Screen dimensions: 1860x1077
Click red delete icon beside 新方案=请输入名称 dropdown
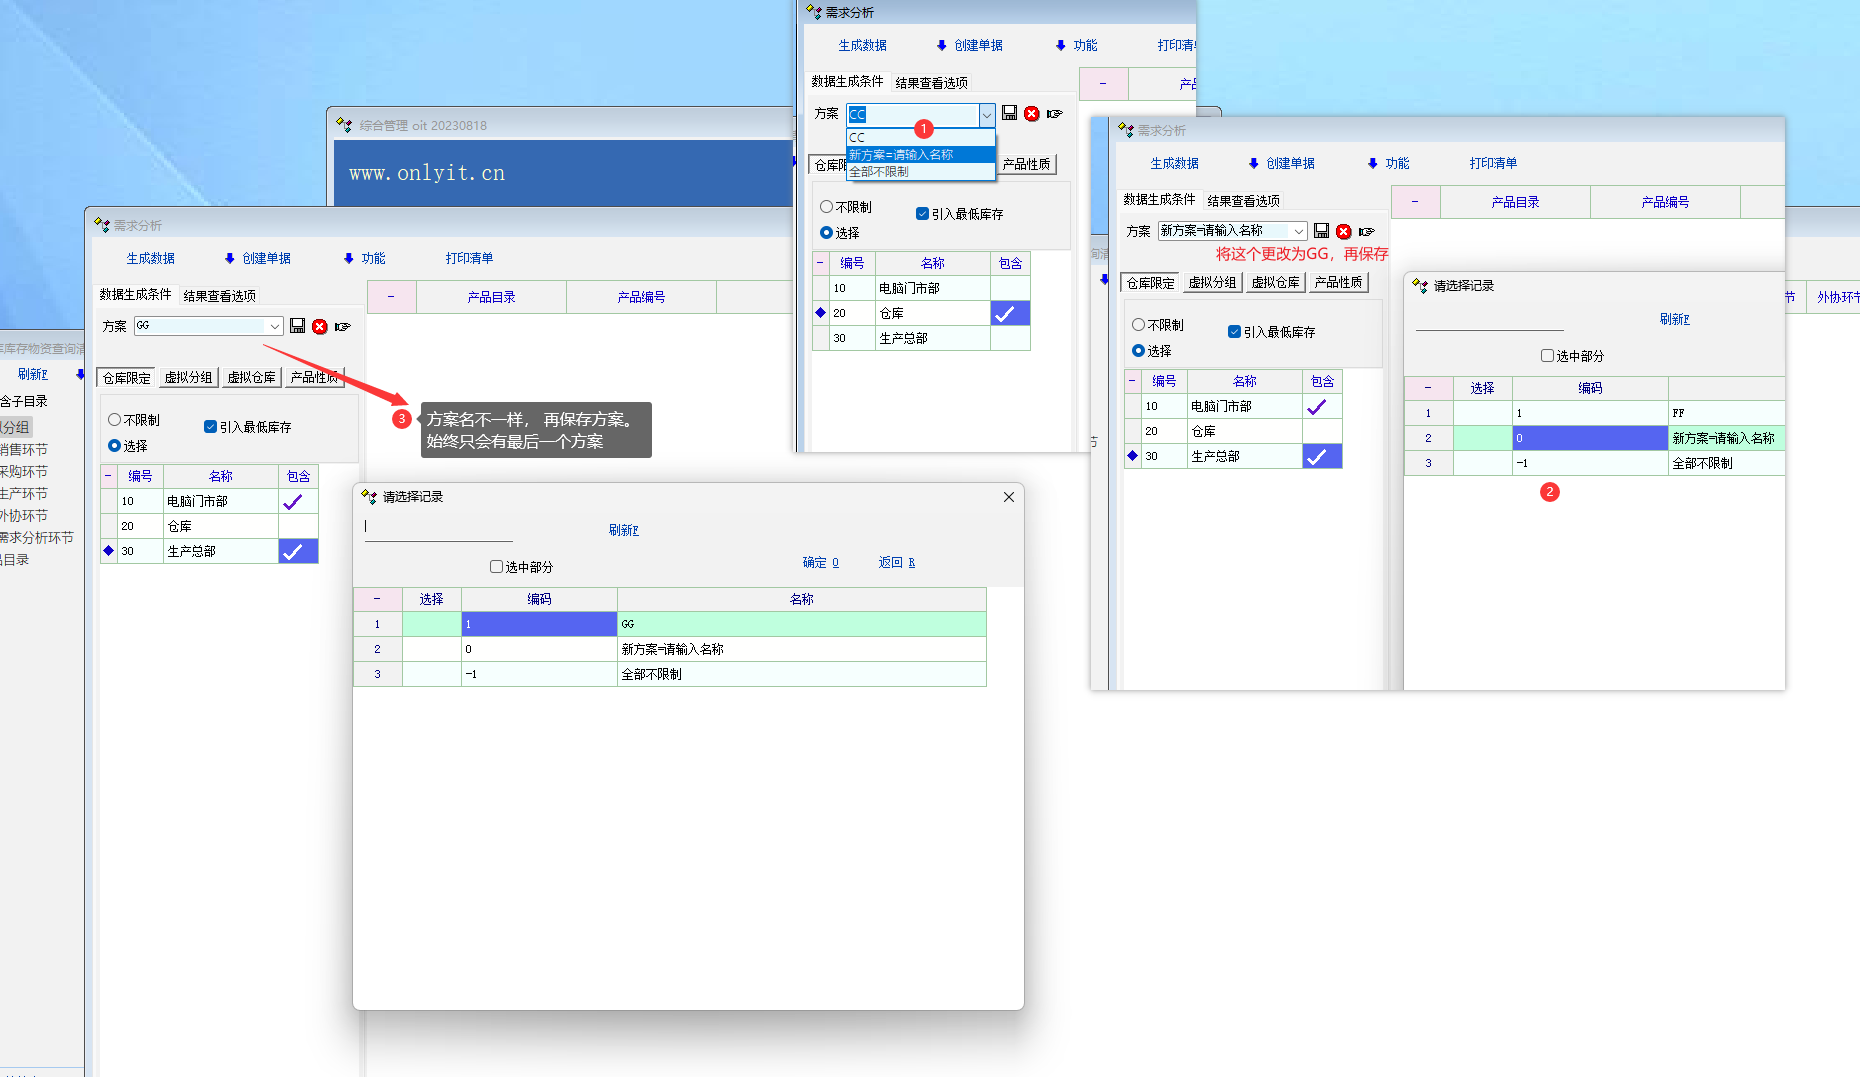pos(1344,231)
